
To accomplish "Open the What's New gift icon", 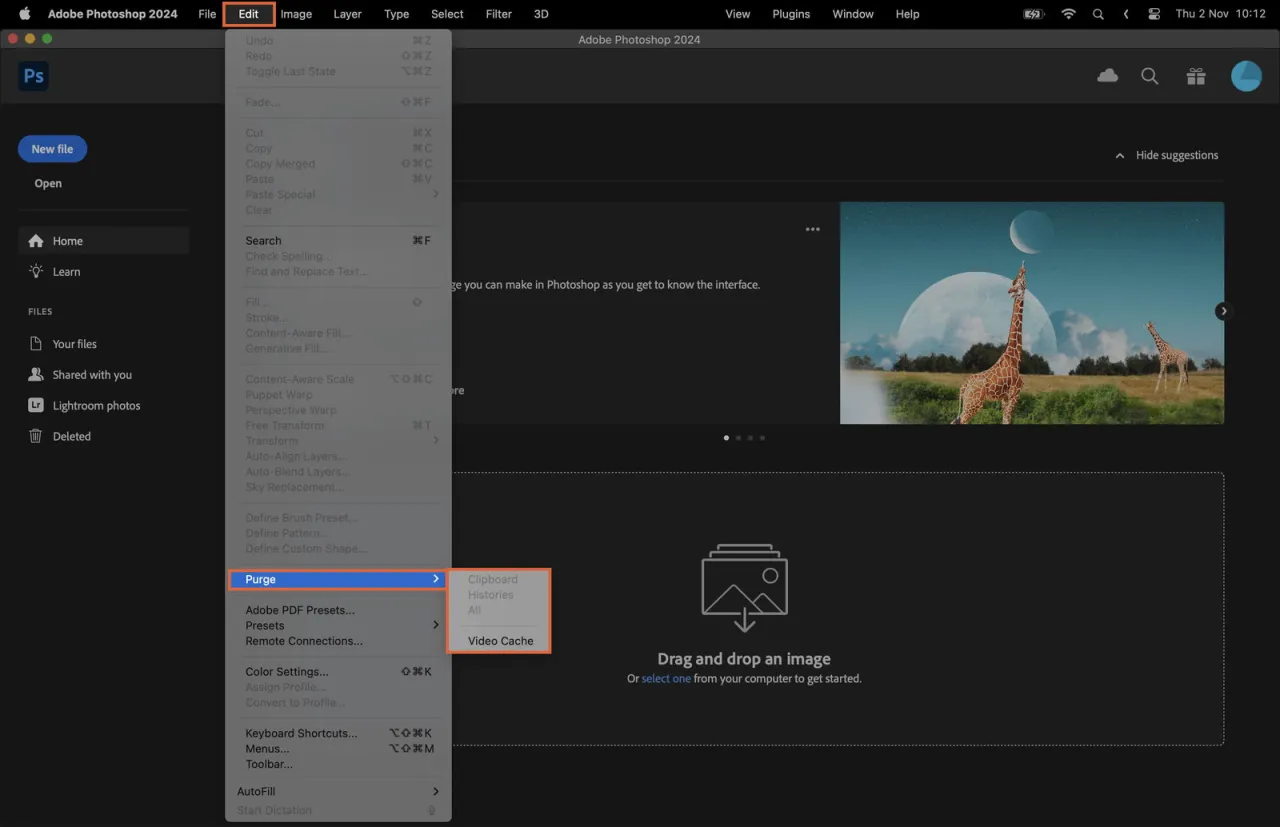I will [1195, 75].
